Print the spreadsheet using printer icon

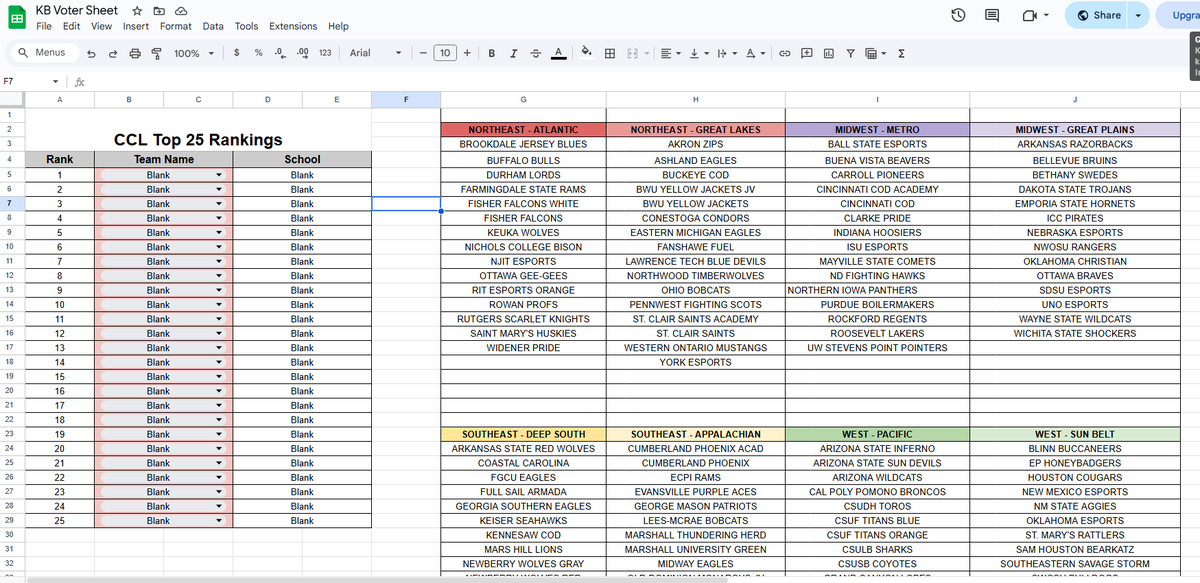pyautogui.click(x=134, y=53)
